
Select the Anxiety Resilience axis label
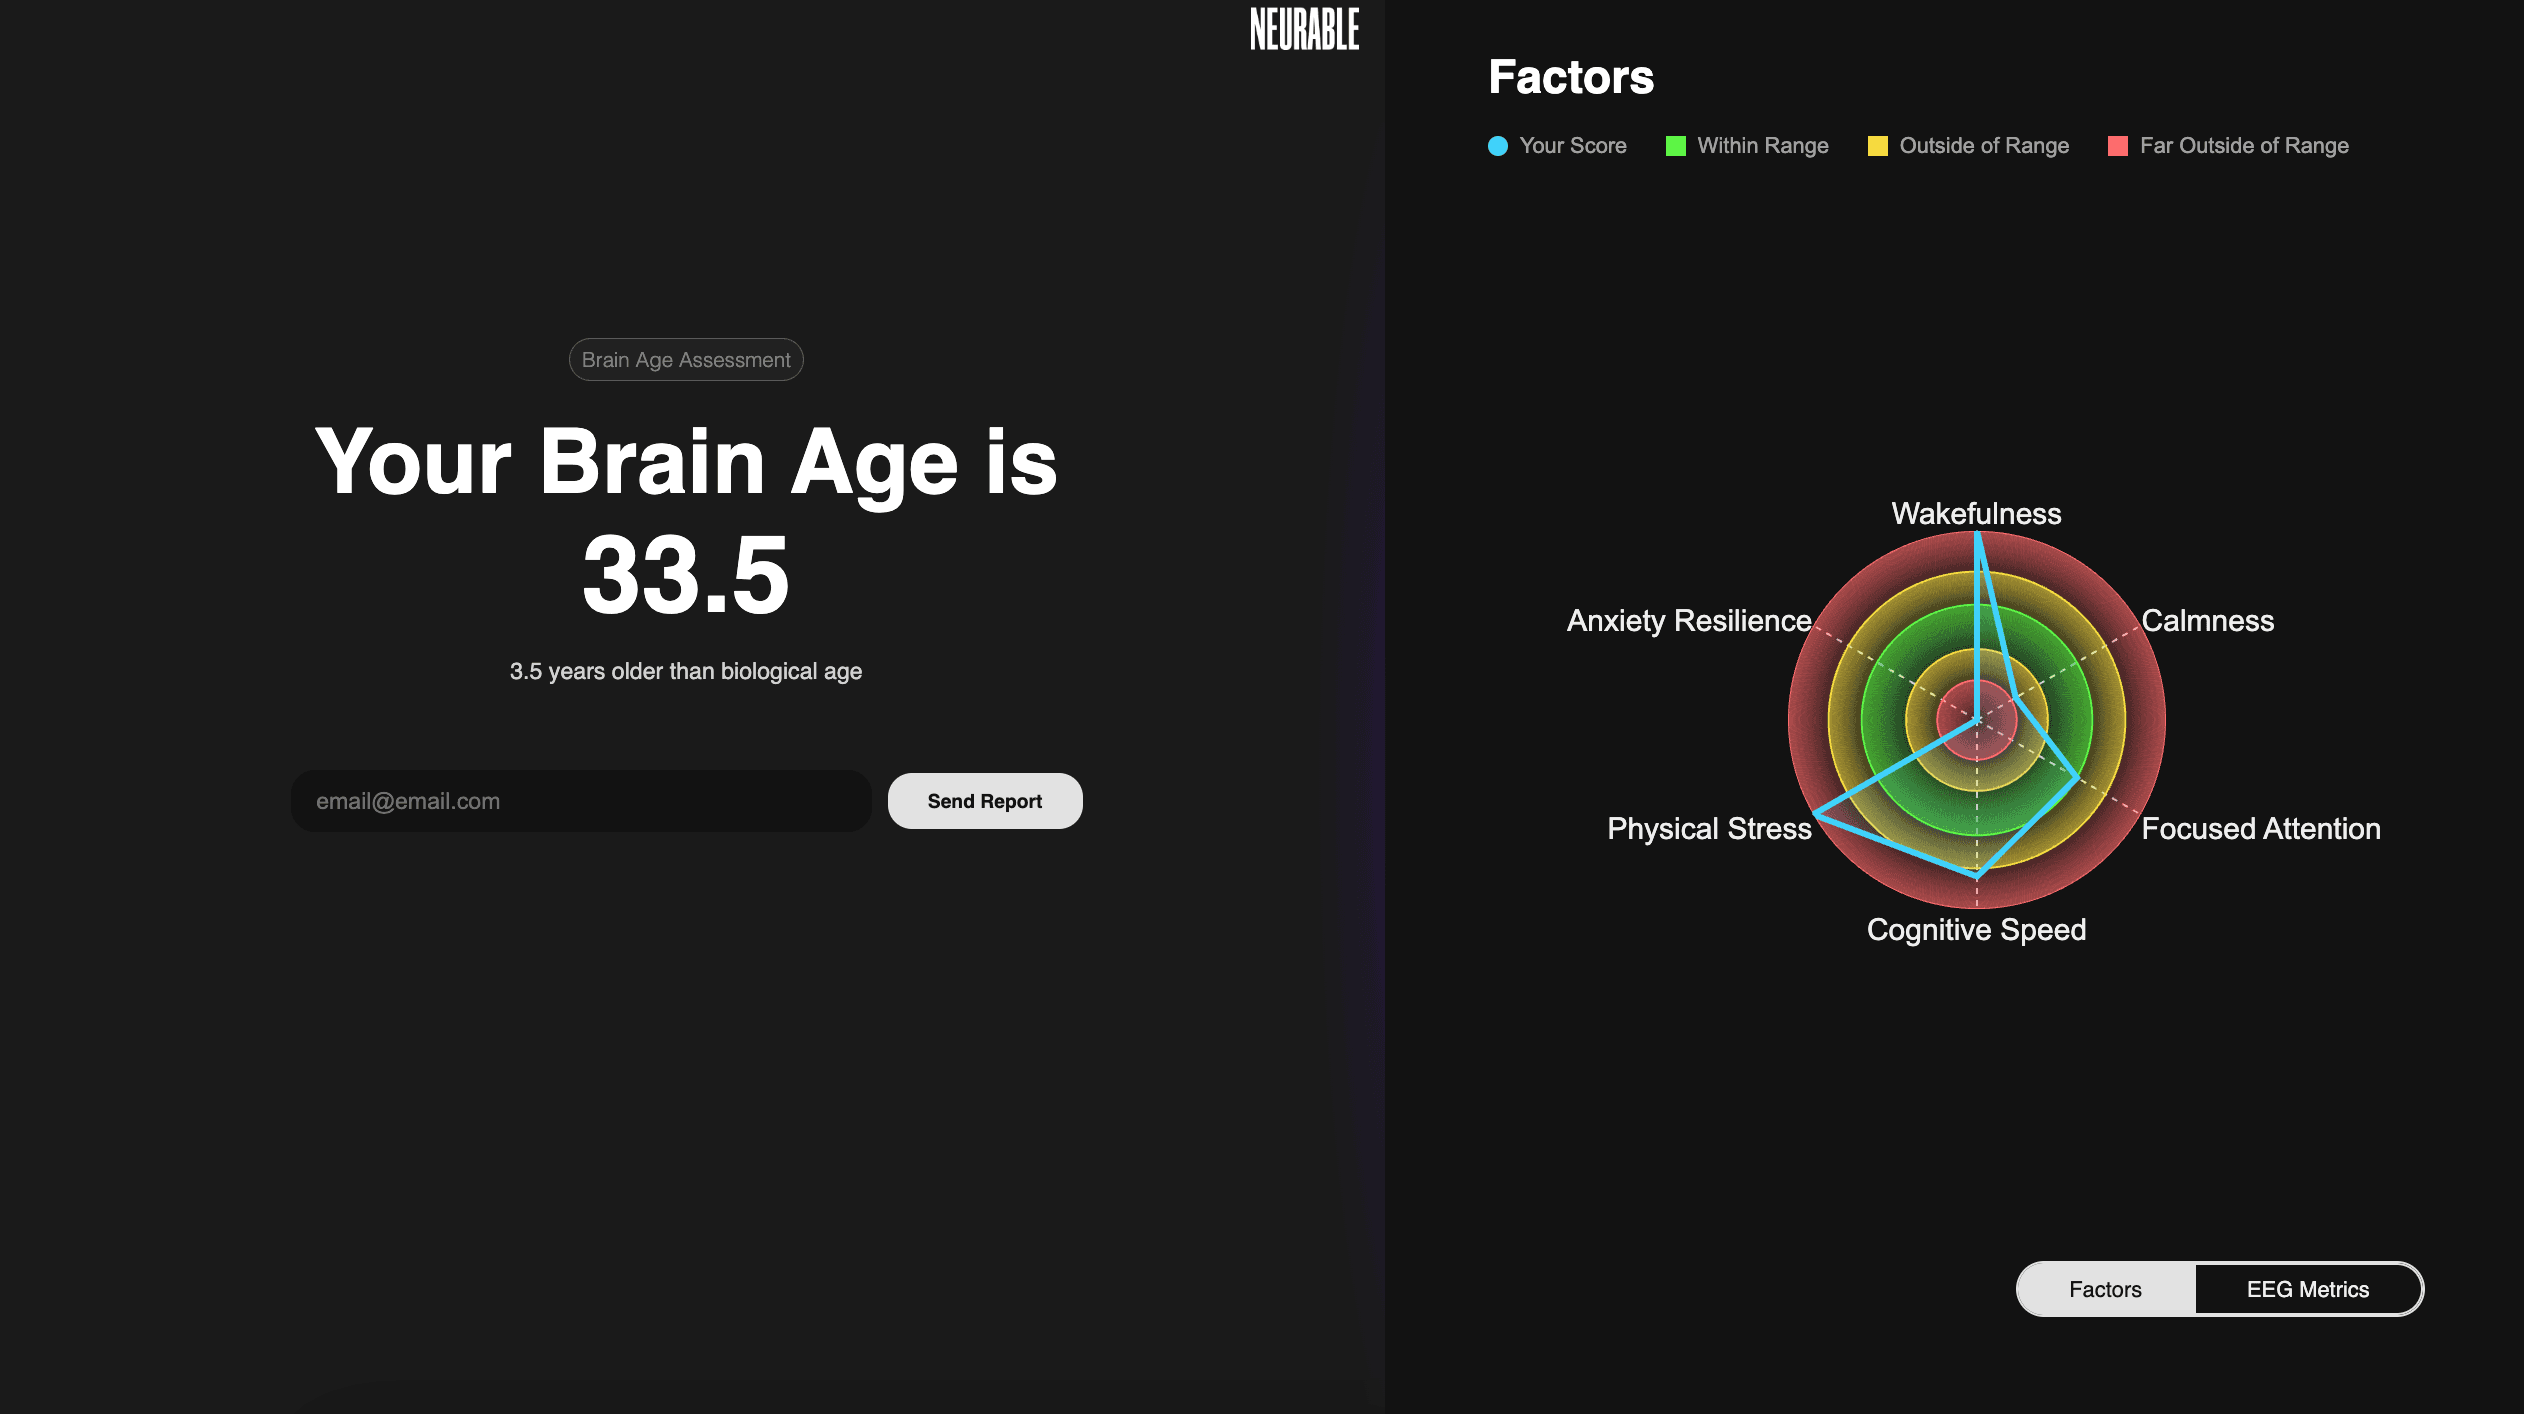tap(1690, 620)
